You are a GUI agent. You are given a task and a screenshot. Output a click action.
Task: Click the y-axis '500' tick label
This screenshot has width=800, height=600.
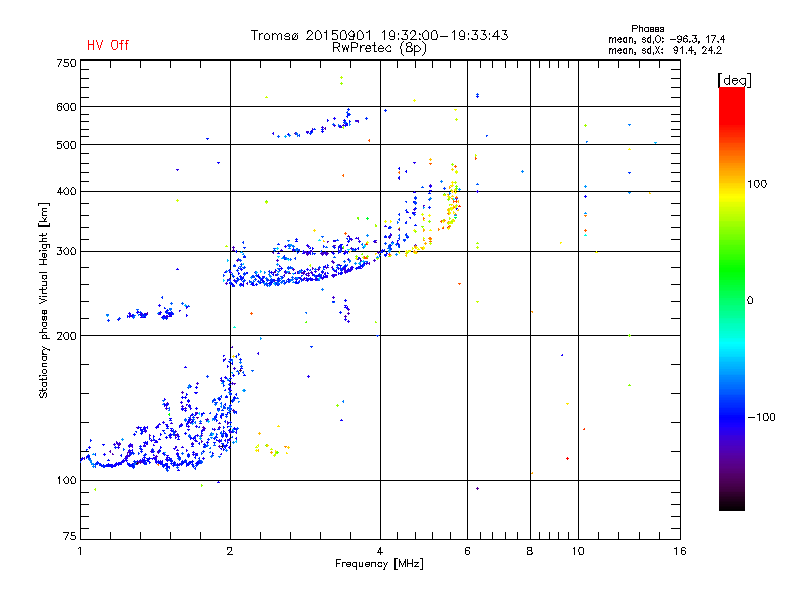click(x=66, y=145)
